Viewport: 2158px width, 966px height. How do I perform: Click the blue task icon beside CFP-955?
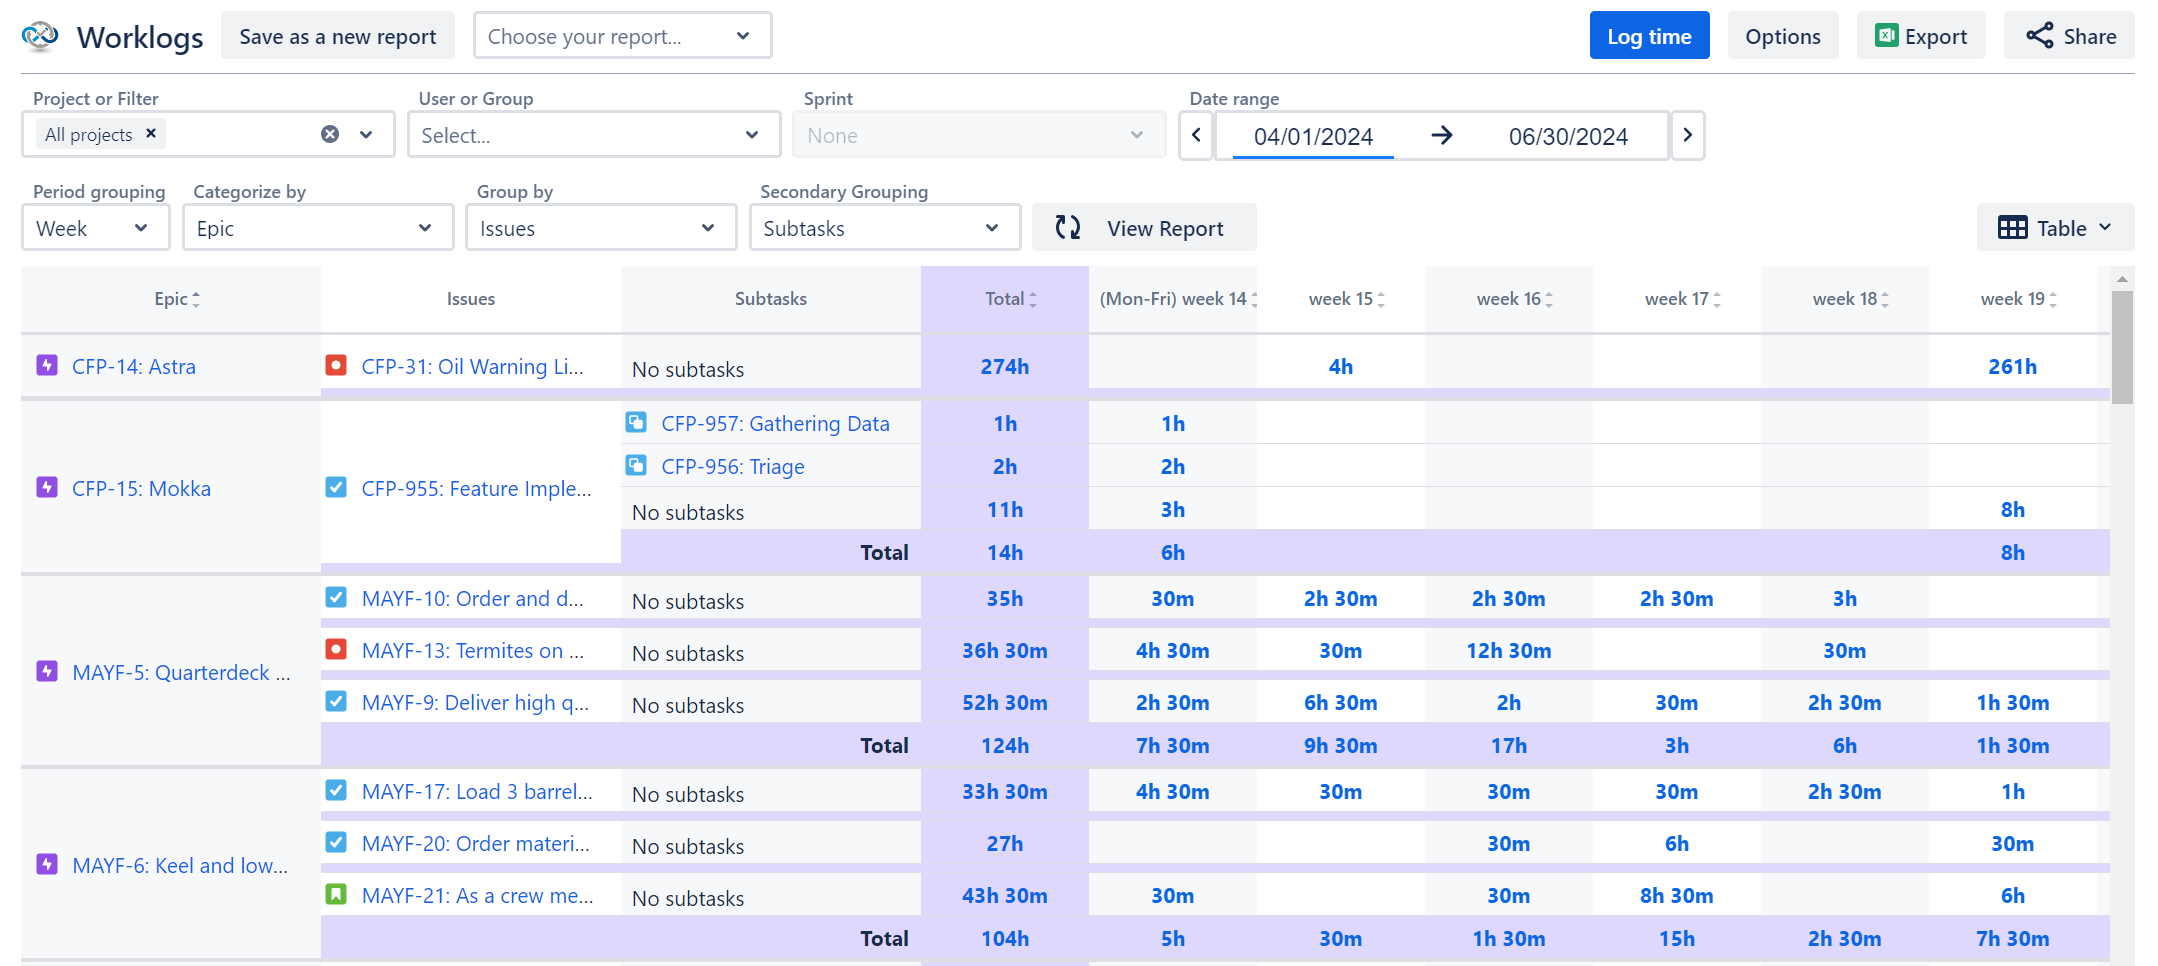click(x=335, y=488)
